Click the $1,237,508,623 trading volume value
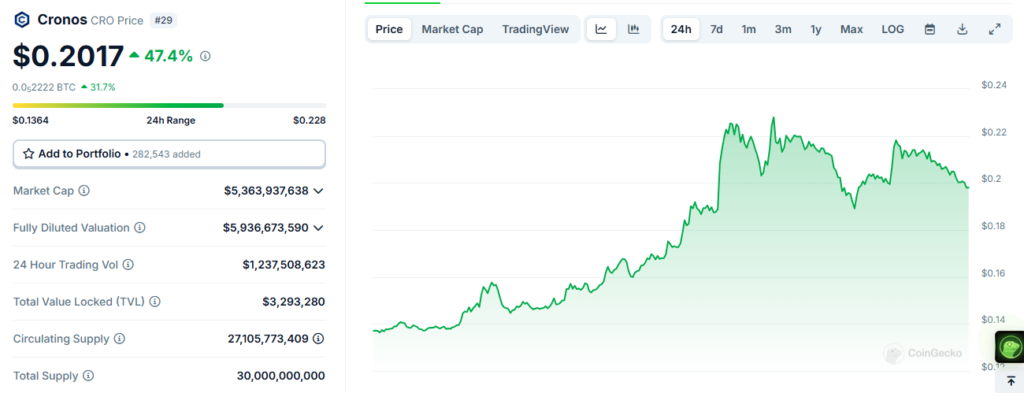 pyautogui.click(x=284, y=265)
